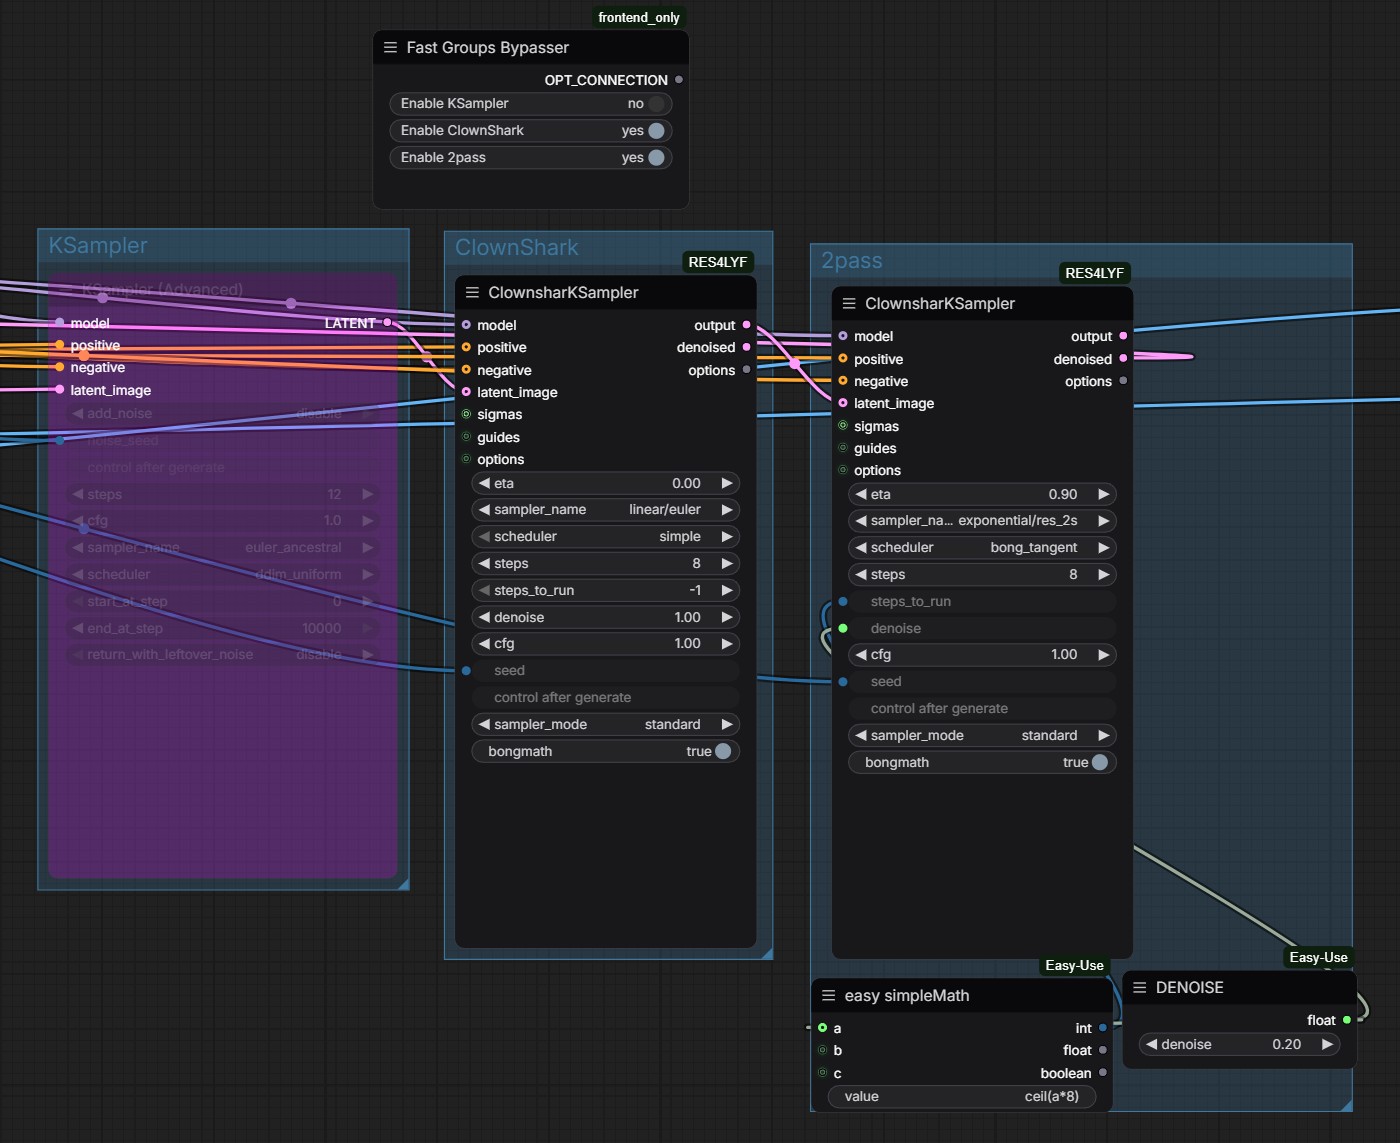Click the RES4LYF badge above the ClownShark group sampler

pos(717,262)
